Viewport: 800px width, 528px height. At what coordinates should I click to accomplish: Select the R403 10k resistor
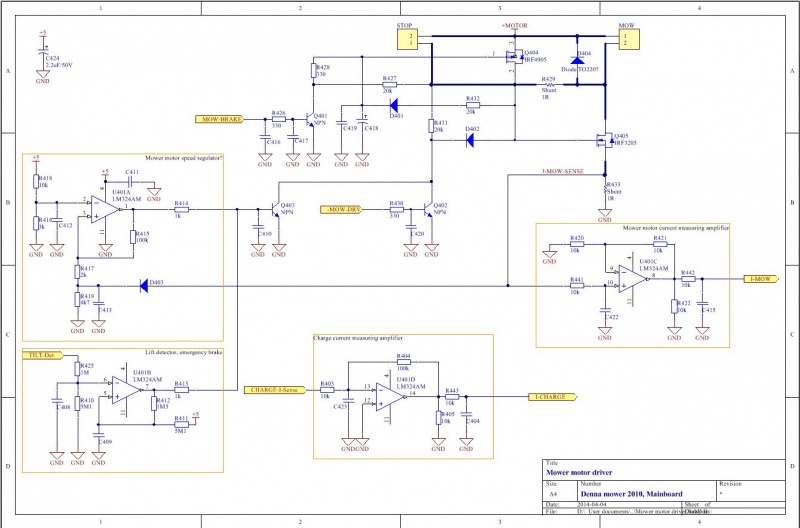327,390
